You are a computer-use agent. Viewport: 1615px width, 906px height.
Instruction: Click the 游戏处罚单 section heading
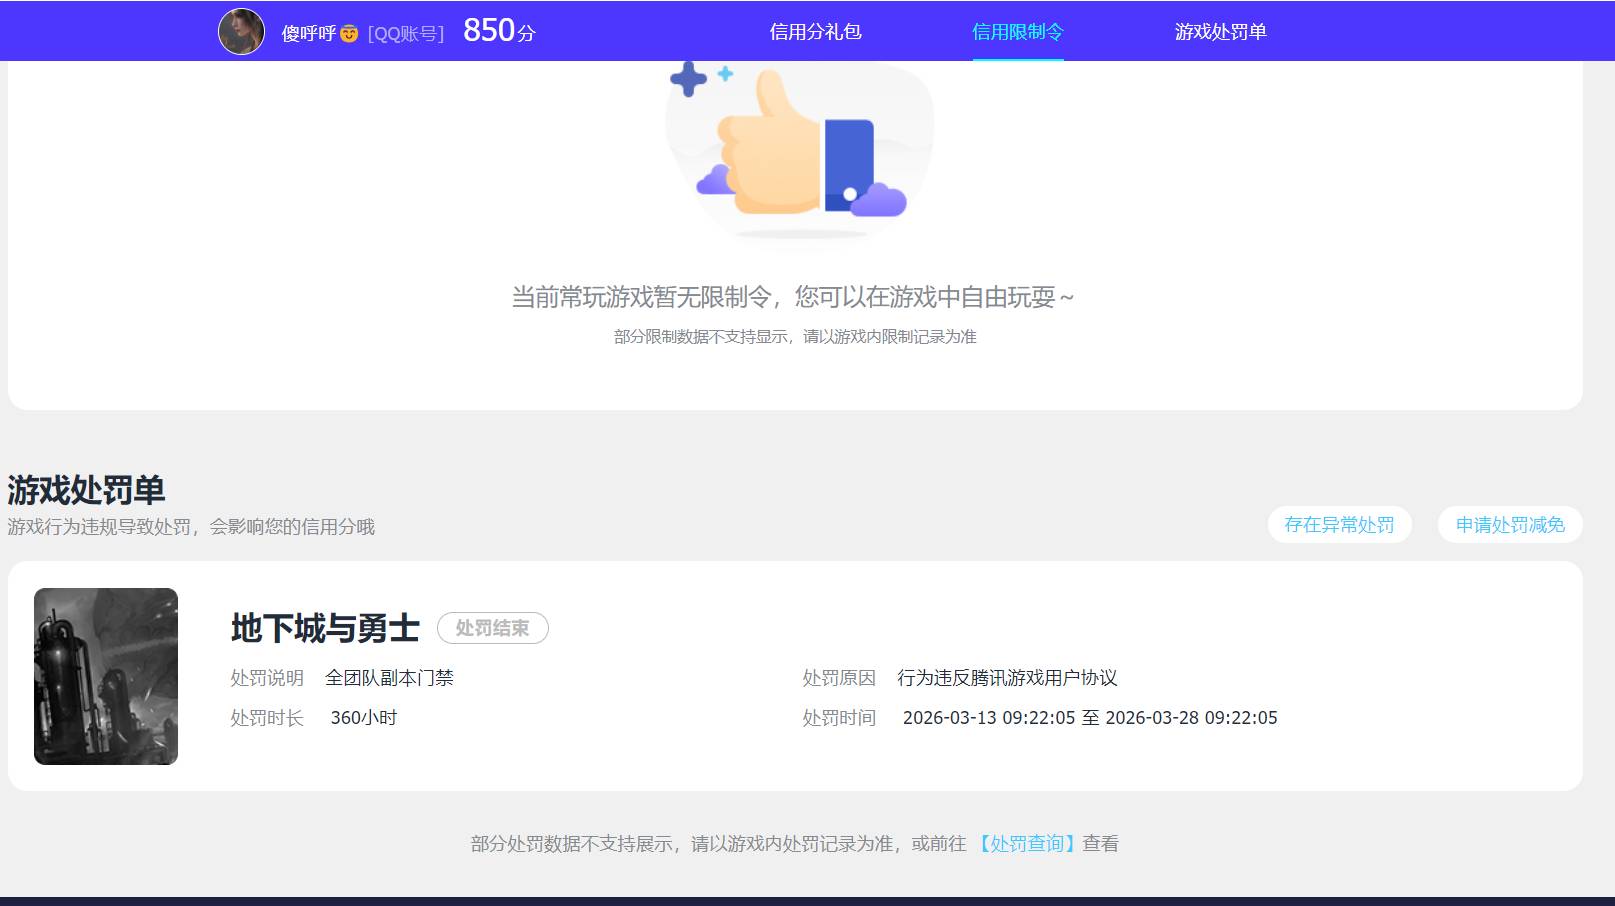pos(88,490)
